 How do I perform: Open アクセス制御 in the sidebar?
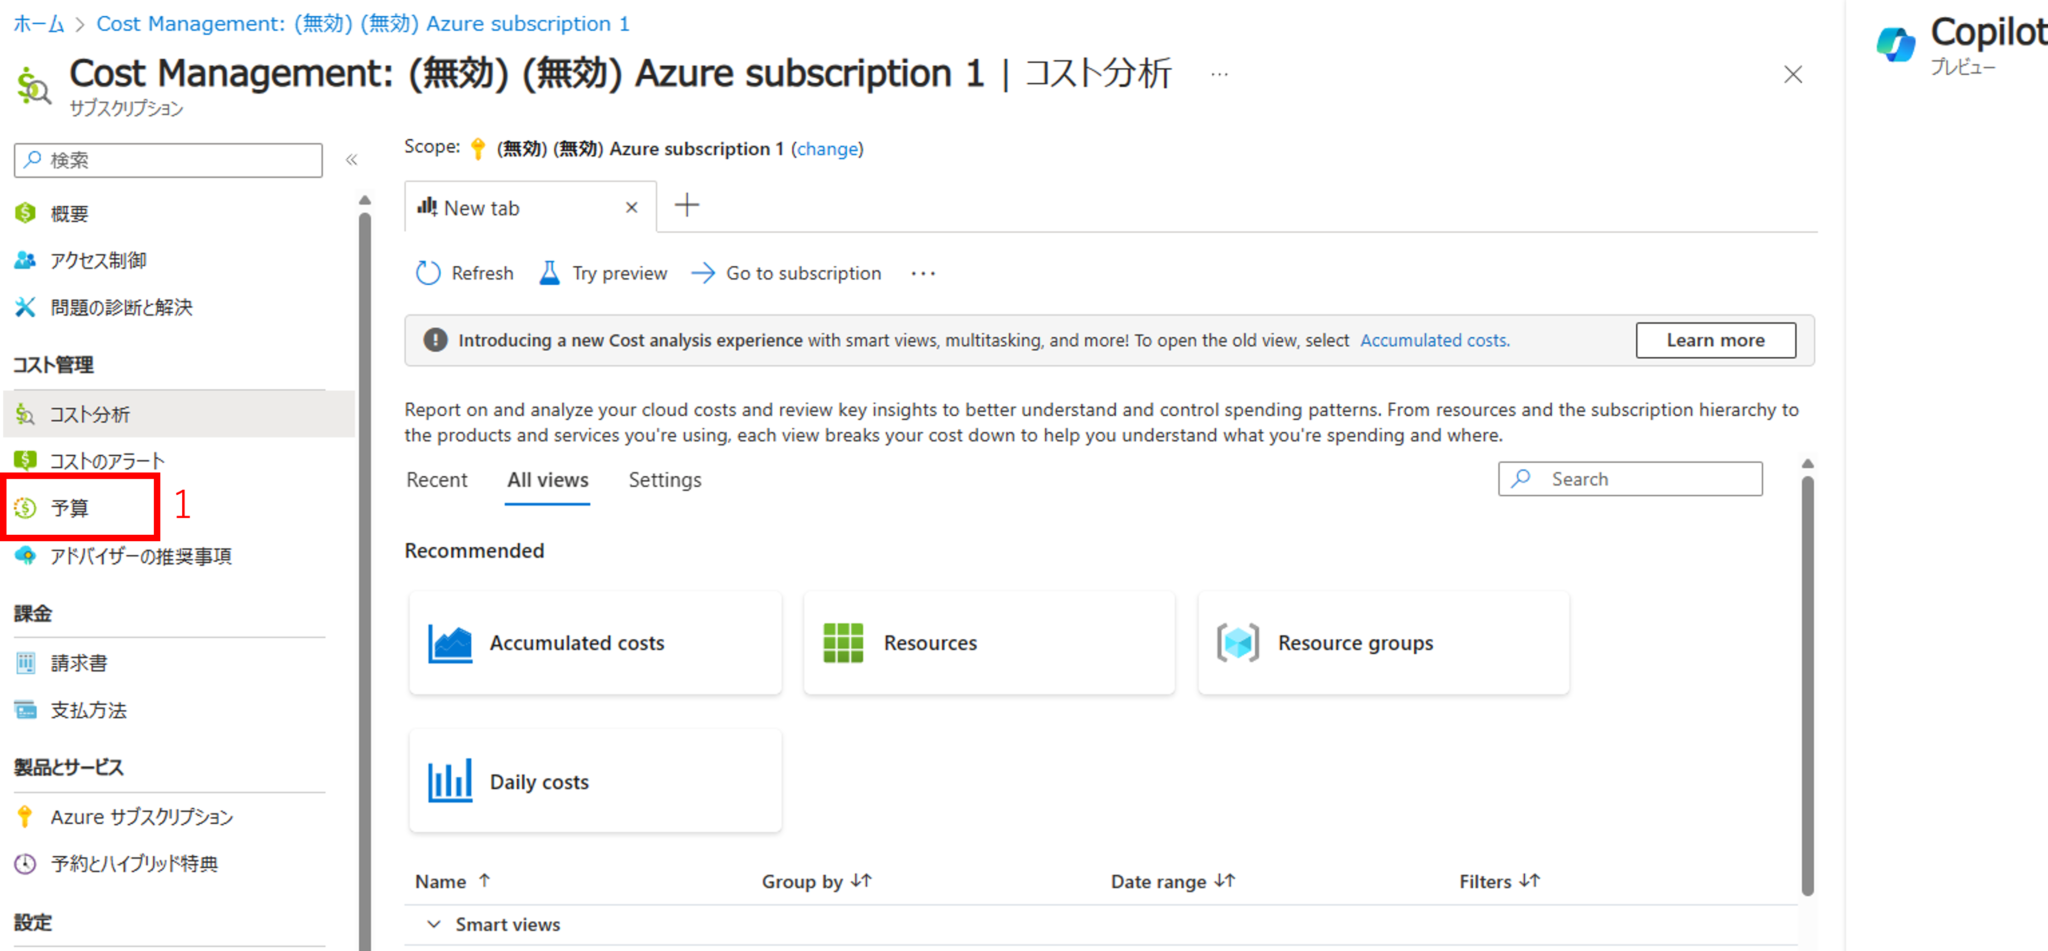click(98, 260)
